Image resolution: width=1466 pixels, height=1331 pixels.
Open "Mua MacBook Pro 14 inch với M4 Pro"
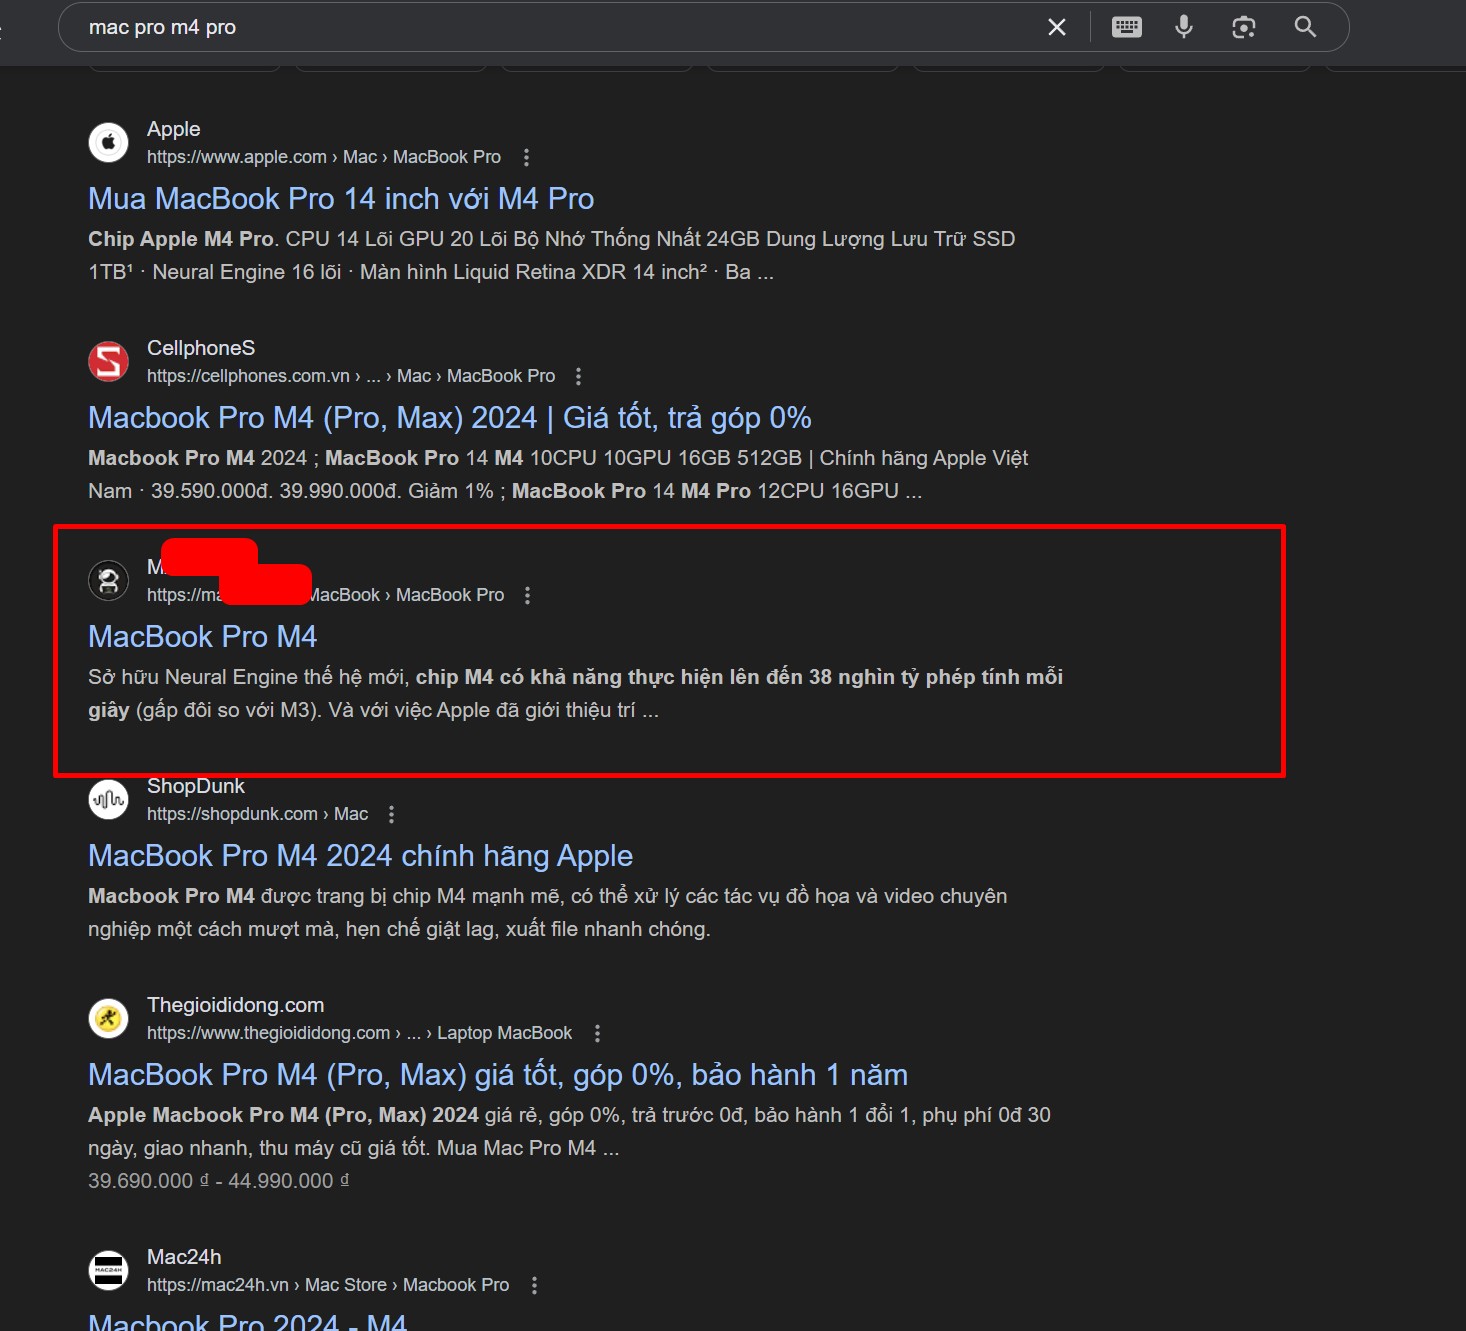click(341, 199)
